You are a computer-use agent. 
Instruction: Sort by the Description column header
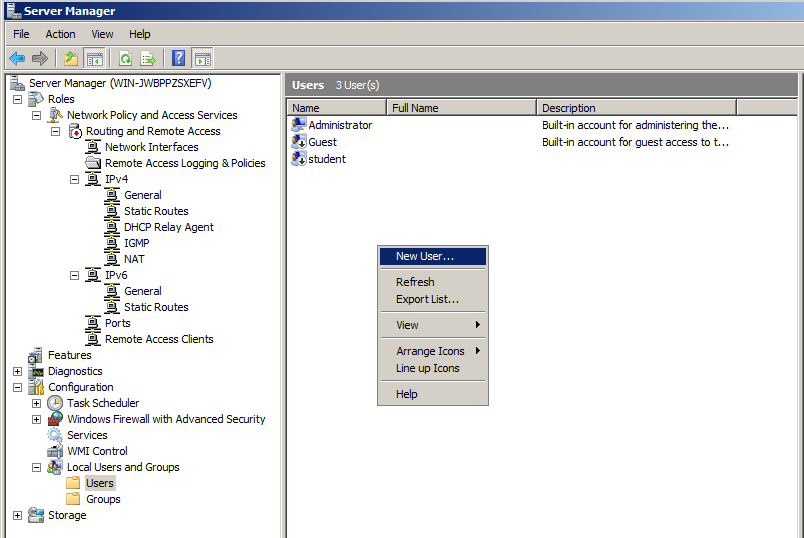(636, 108)
